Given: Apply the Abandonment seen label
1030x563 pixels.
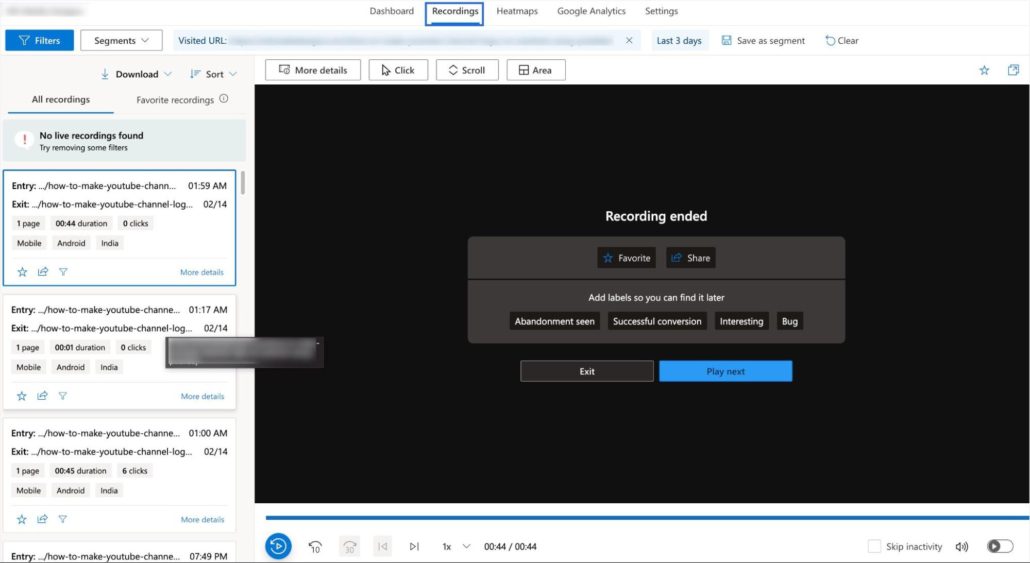Looking at the screenshot, I should (x=554, y=321).
